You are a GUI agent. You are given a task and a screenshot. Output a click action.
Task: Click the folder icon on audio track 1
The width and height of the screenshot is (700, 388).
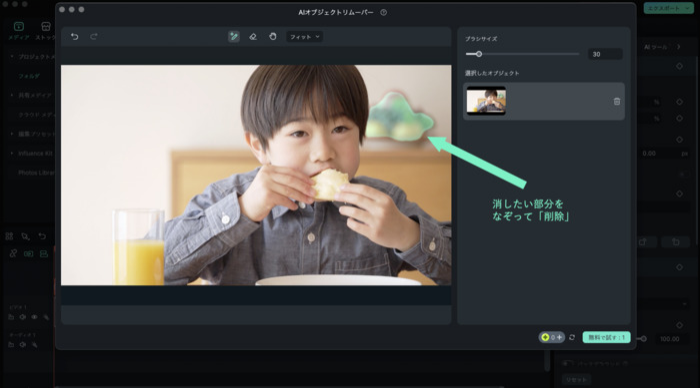point(11,344)
